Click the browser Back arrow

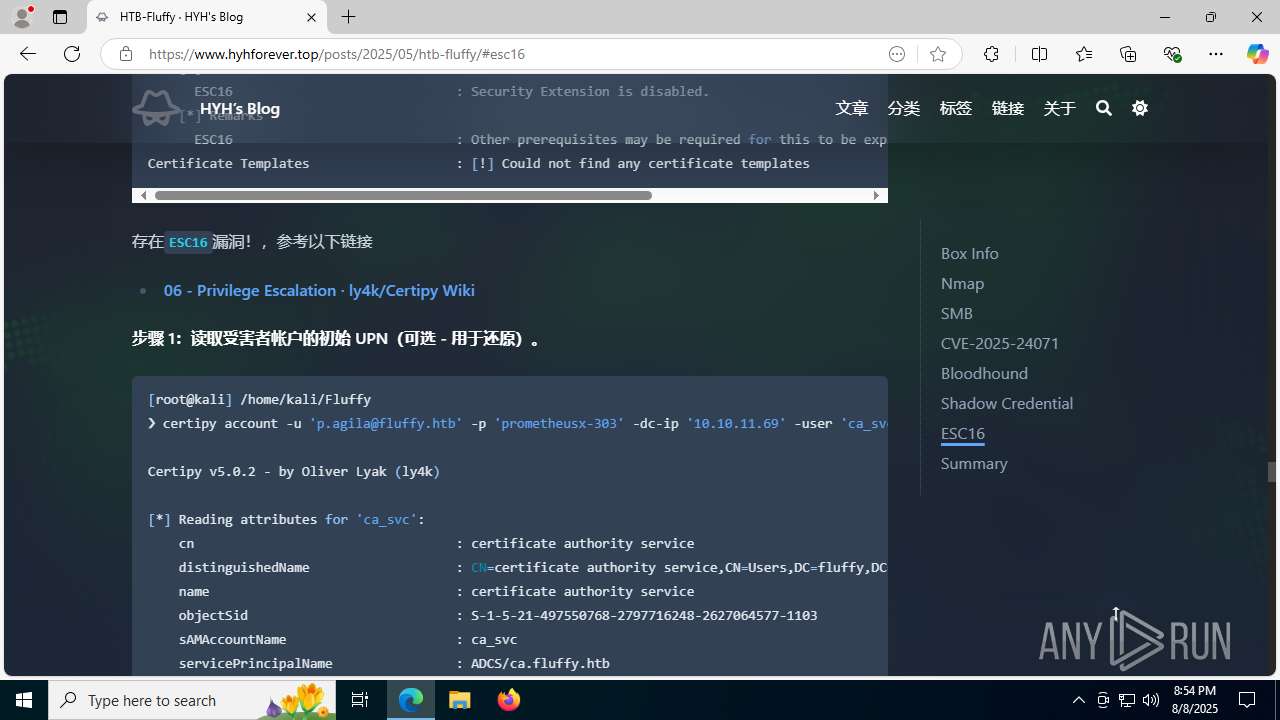(28, 54)
